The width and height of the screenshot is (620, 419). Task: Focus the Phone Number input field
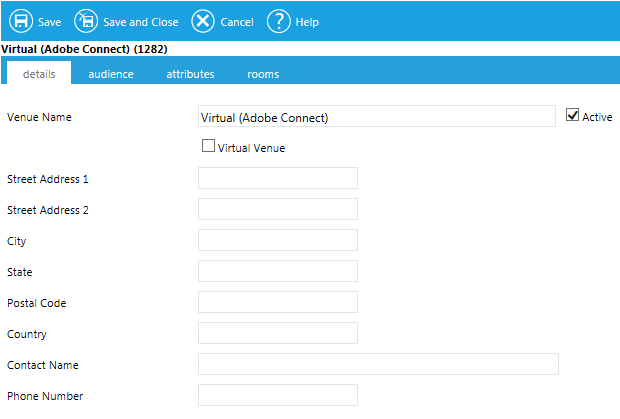(x=277, y=395)
